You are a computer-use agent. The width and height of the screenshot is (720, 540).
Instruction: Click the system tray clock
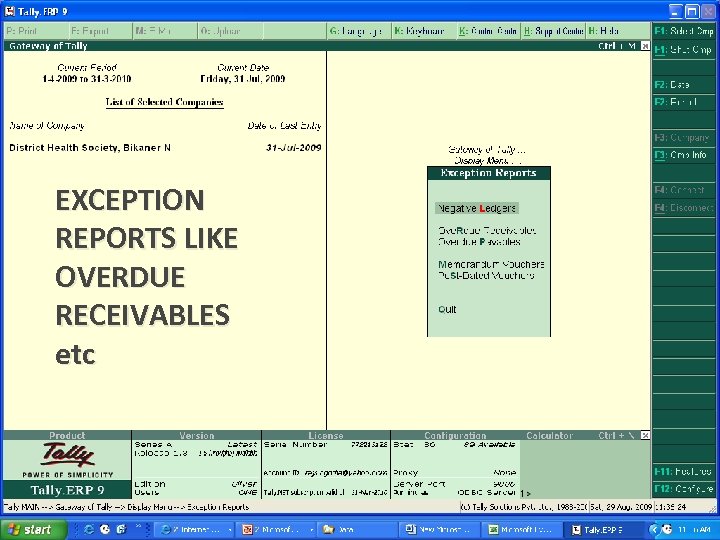pos(696,530)
